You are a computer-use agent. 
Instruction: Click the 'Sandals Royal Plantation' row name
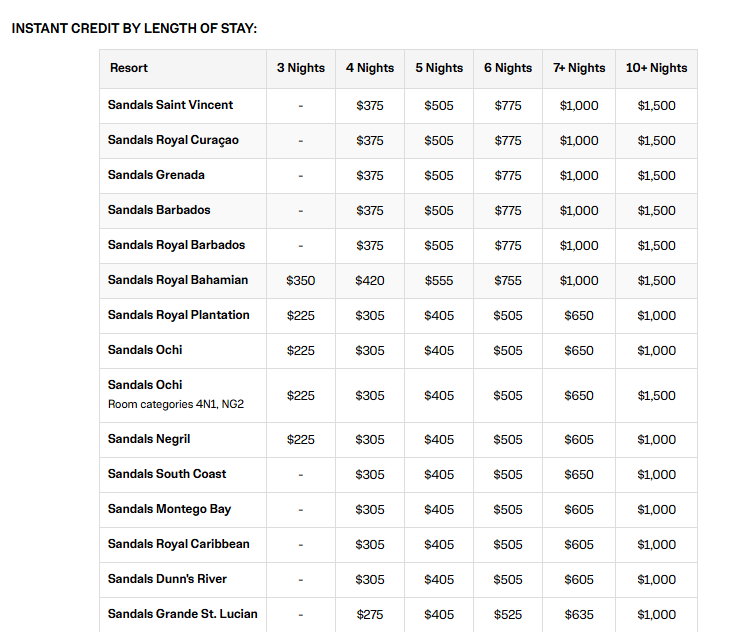coord(179,315)
